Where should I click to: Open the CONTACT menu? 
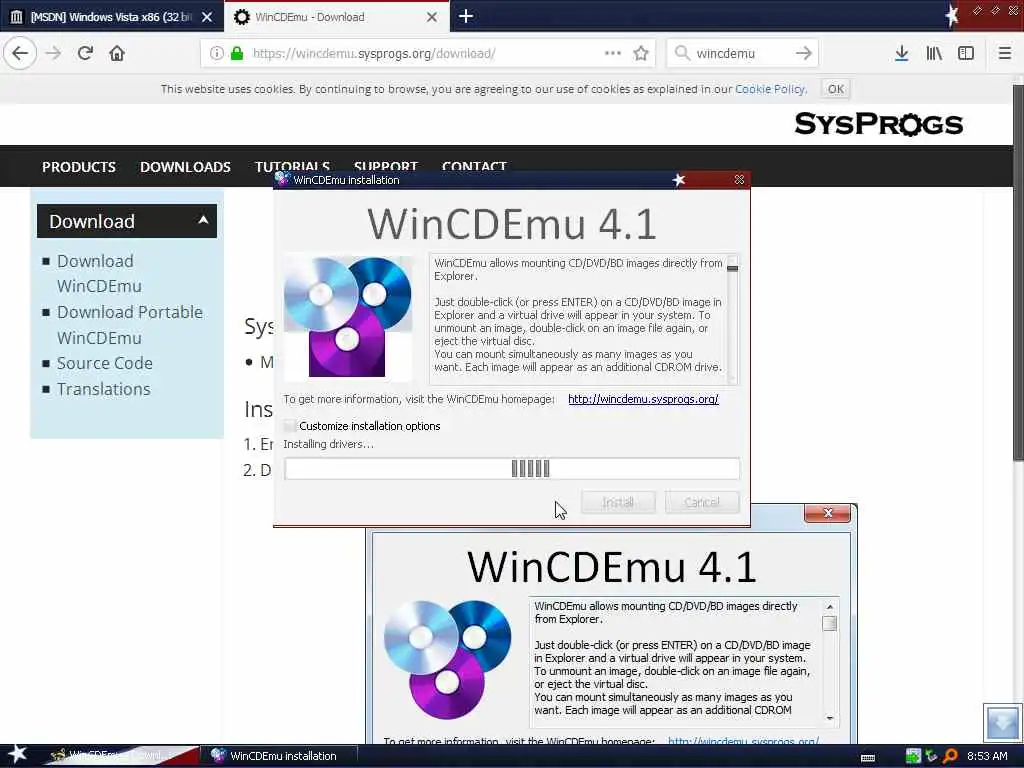[474, 166]
